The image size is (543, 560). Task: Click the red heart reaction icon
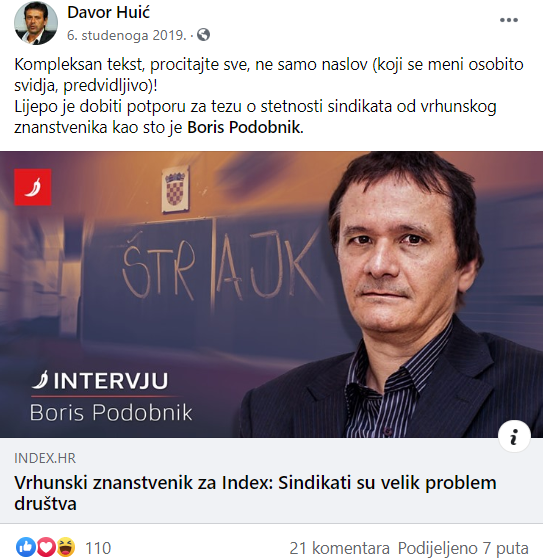(x=46, y=547)
